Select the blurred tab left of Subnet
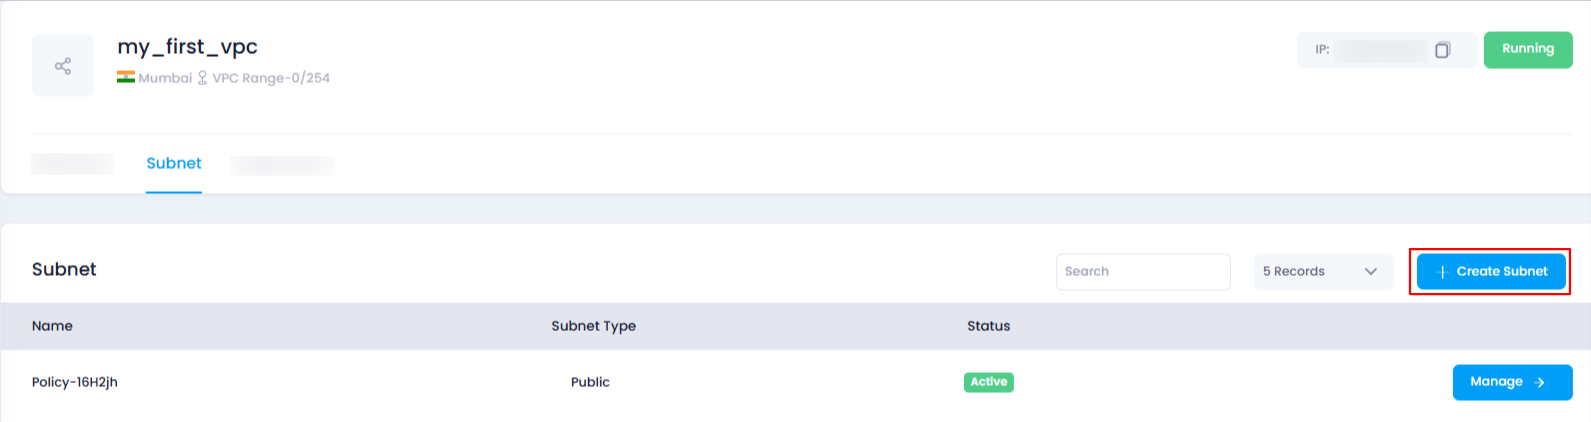The width and height of the screenshot is (1591, 422). [x=73, y=164]
